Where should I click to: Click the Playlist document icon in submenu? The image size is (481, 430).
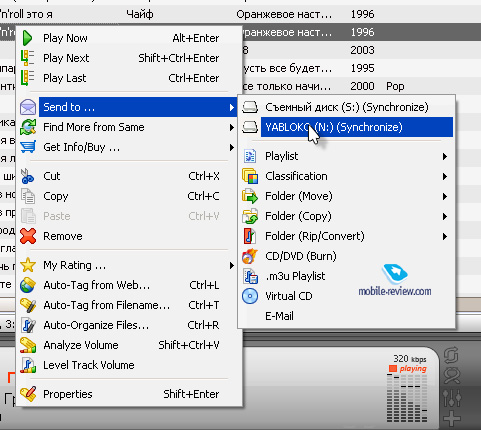coord(250,156)
